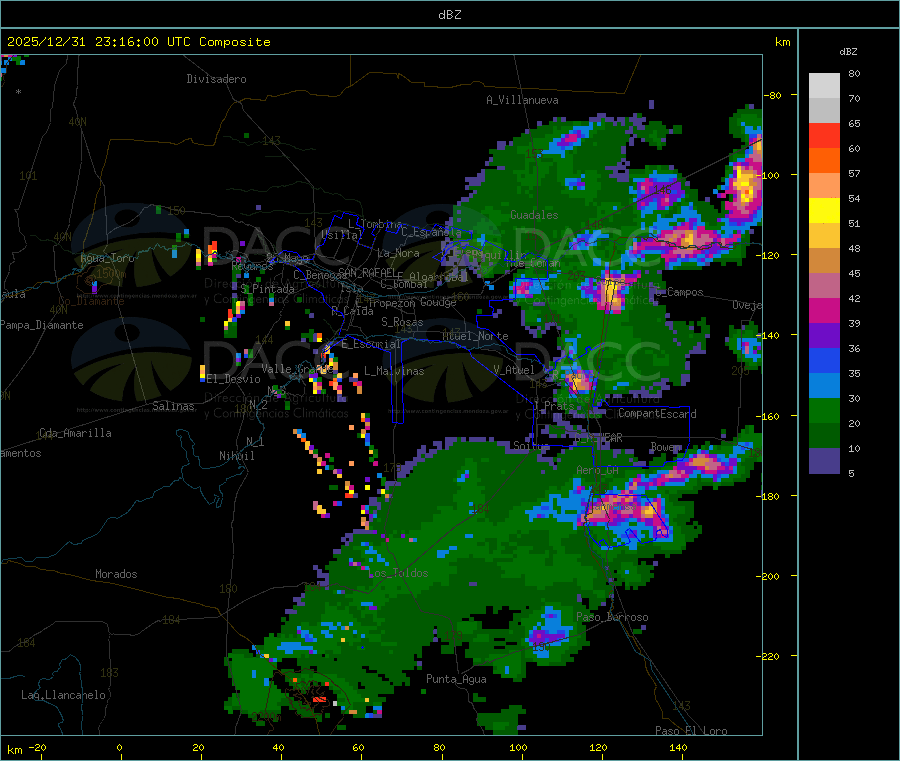This screenshot has height=761, width=900.
Task: Click the -140 tick on the right axis
Action: tap(771, 335)
